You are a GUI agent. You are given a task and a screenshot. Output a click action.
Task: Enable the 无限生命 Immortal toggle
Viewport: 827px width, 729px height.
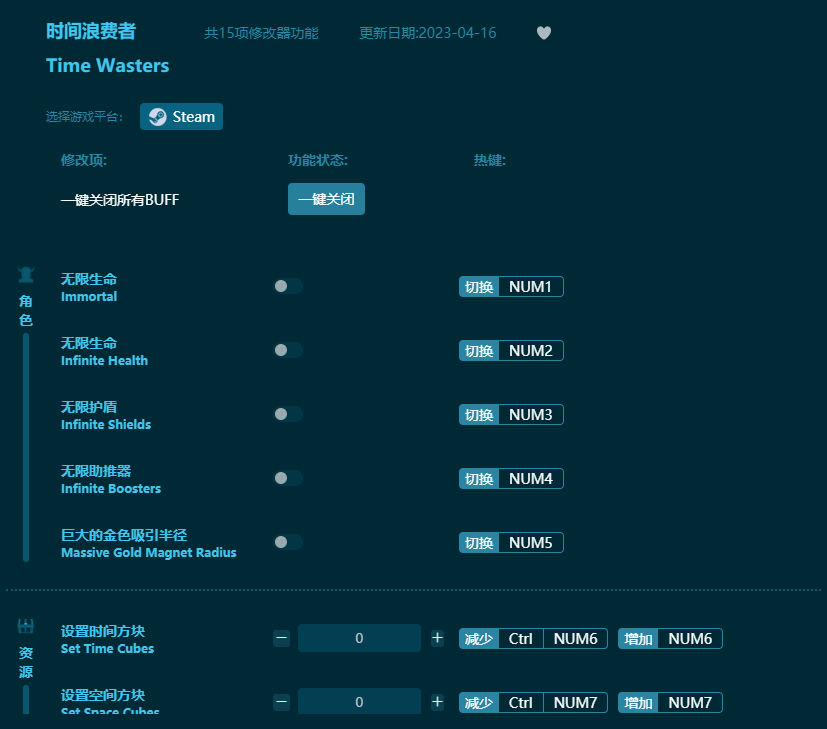click(287, 286)
